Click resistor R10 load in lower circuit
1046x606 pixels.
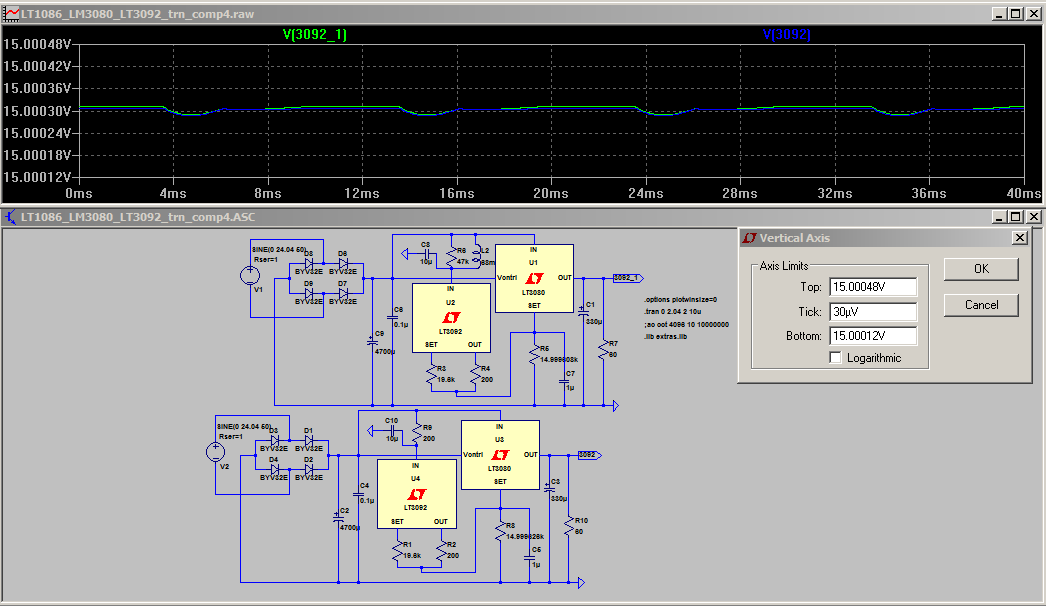point(569,527)
